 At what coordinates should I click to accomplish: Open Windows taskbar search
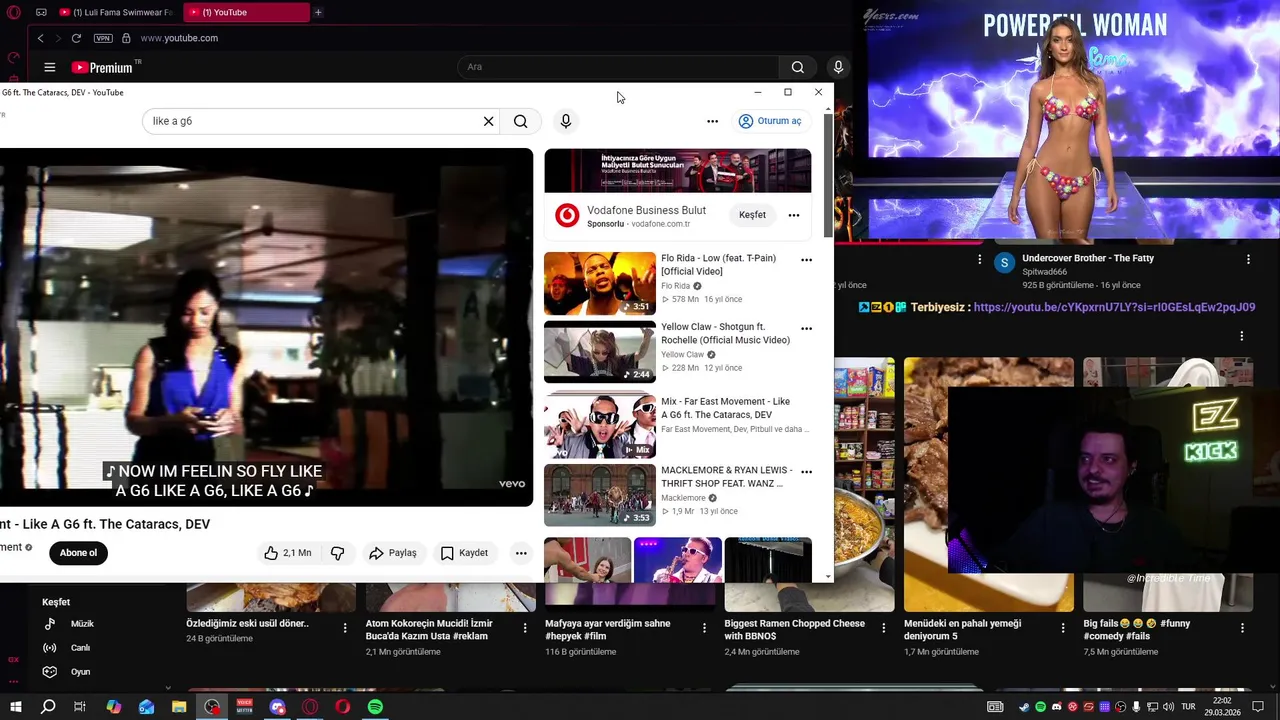pos(48,707)
